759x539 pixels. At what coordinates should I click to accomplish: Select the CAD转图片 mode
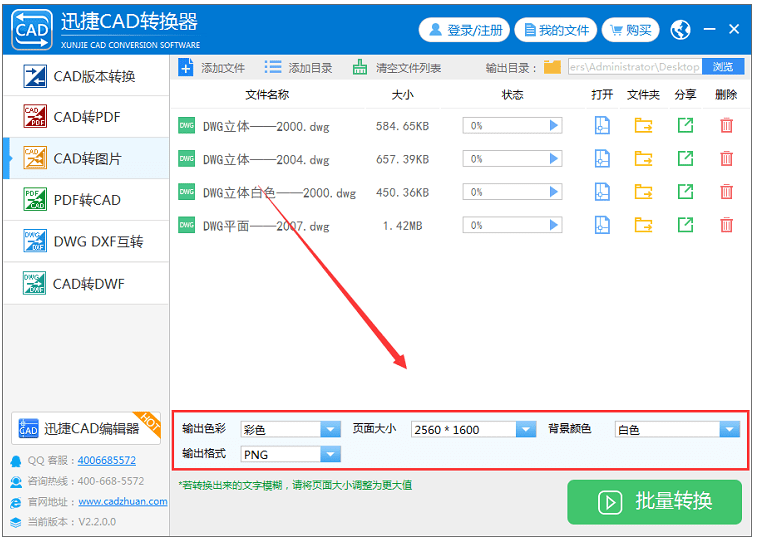(x=86, y=158)
